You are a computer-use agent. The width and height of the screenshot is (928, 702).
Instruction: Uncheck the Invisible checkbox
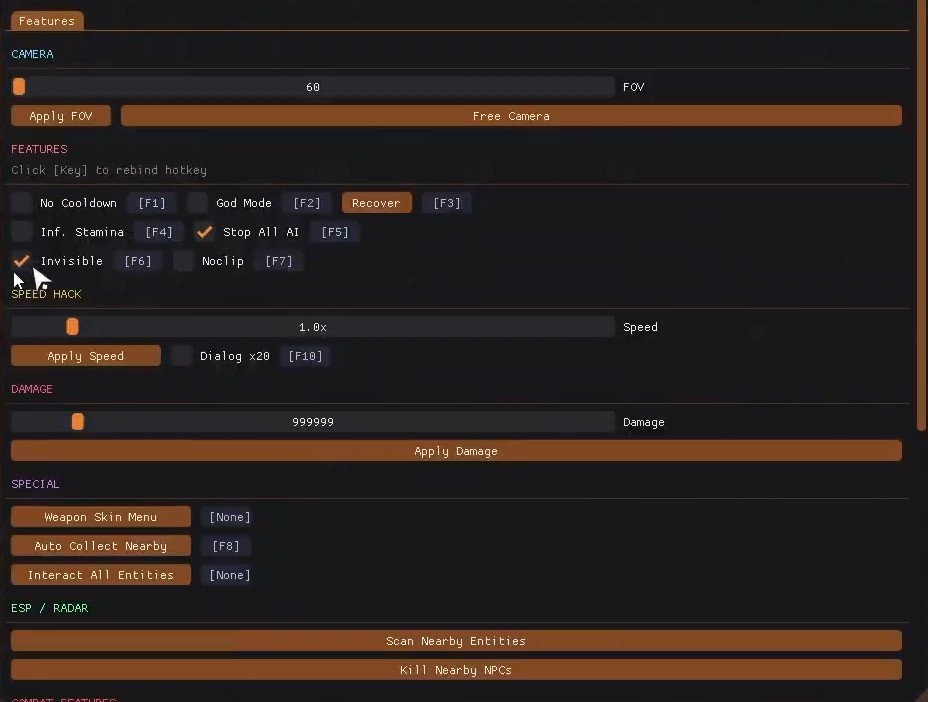21,260
